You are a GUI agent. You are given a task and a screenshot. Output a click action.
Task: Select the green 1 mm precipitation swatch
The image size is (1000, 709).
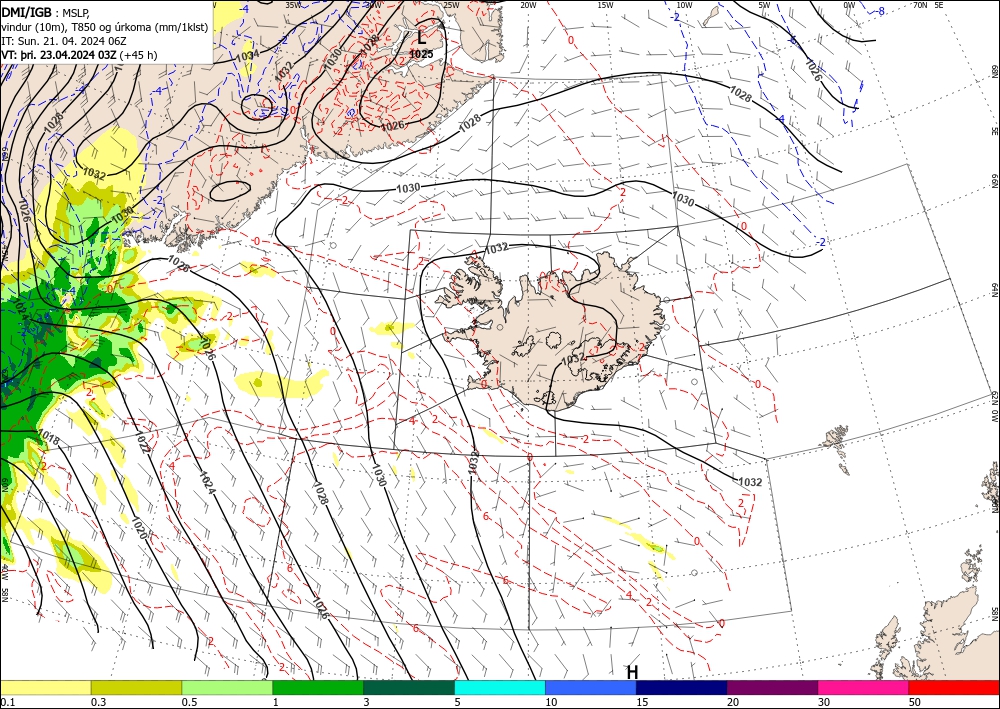[x=318, y=687]
